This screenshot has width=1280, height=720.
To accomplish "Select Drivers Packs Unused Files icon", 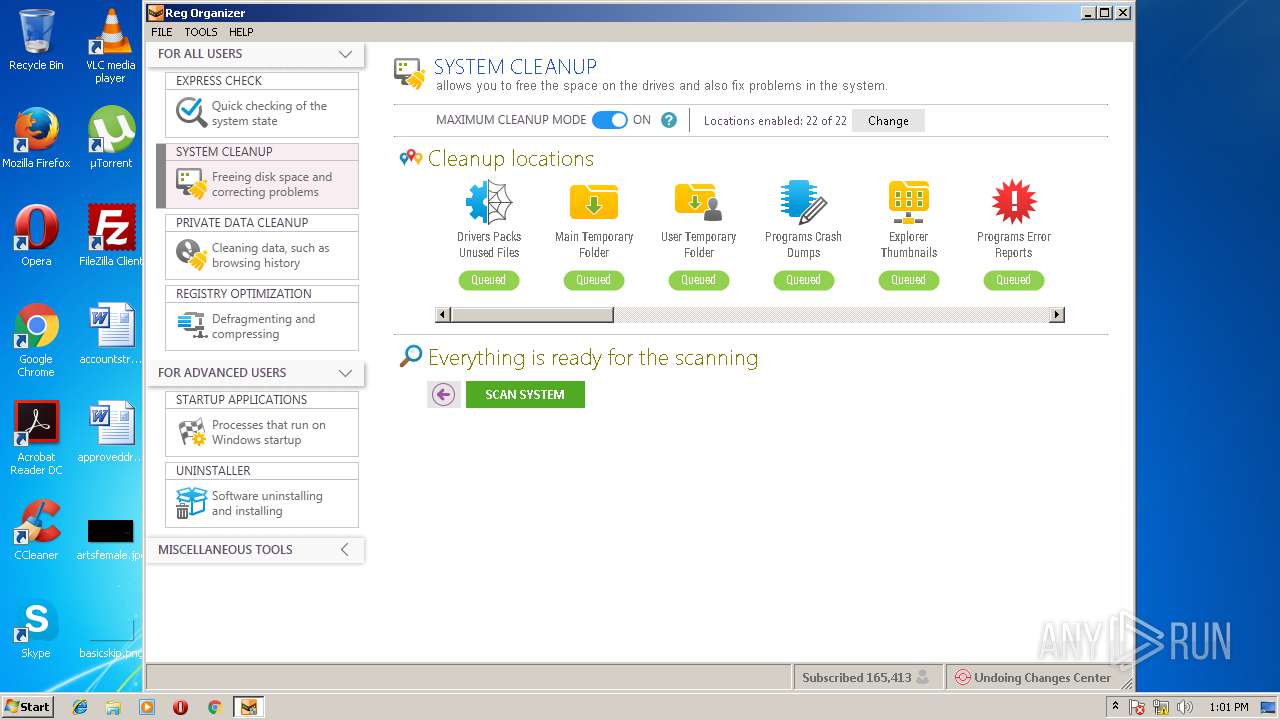I will [489, 203].
